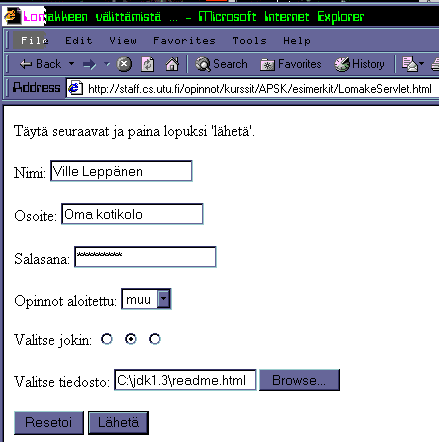Click the 'Valitse jokin:' label
Viewport: 439px width, 442px height.
pyautogui.click(x=53, y=340)
